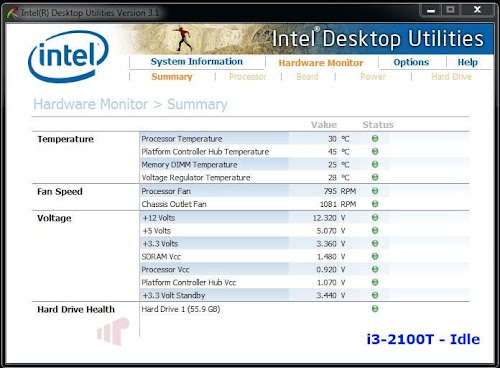Click Platform Controller Hub Temperature status icon

tap(375, 151)
